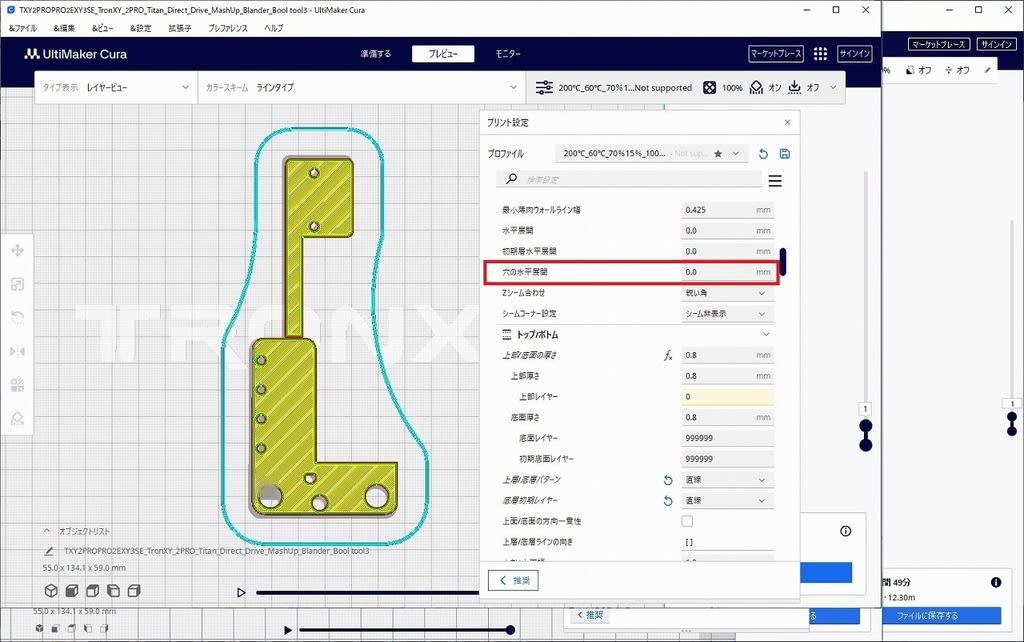Click the pencil icon next to model name
Image resolution: width=1024 pixels, height=642 pixels.
pyautogui.click(x=48, y=551)
